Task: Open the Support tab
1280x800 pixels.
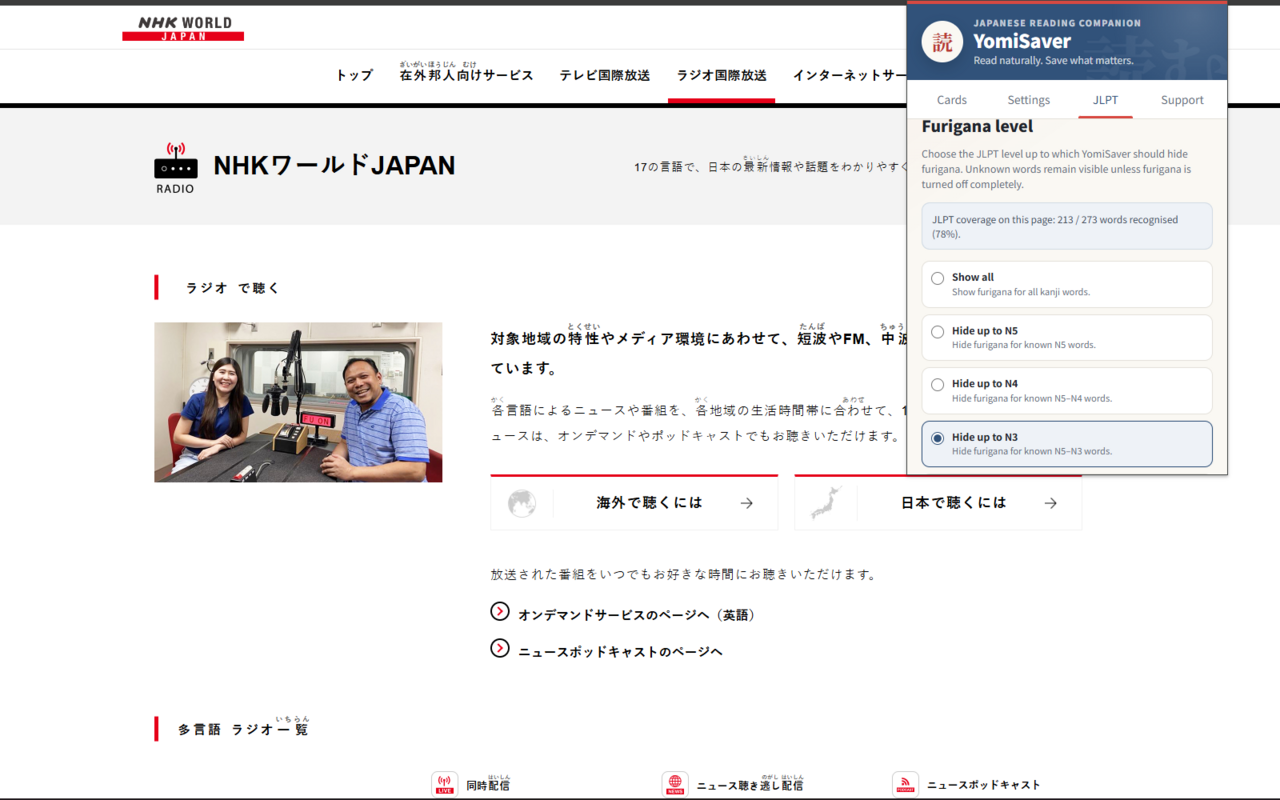Action: pos(1182,100)
